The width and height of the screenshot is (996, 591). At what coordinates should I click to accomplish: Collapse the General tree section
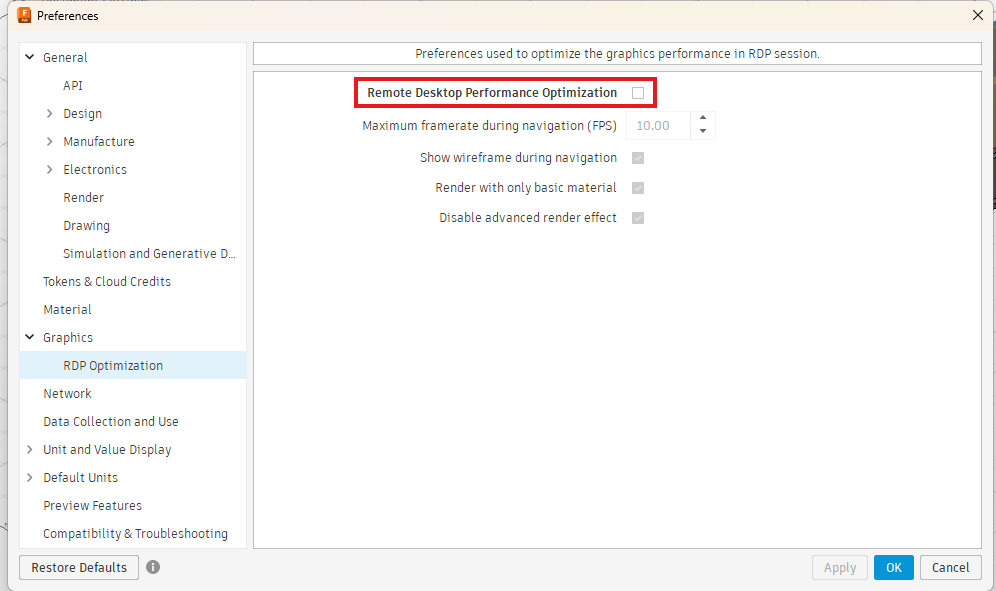tap(29, 57)
